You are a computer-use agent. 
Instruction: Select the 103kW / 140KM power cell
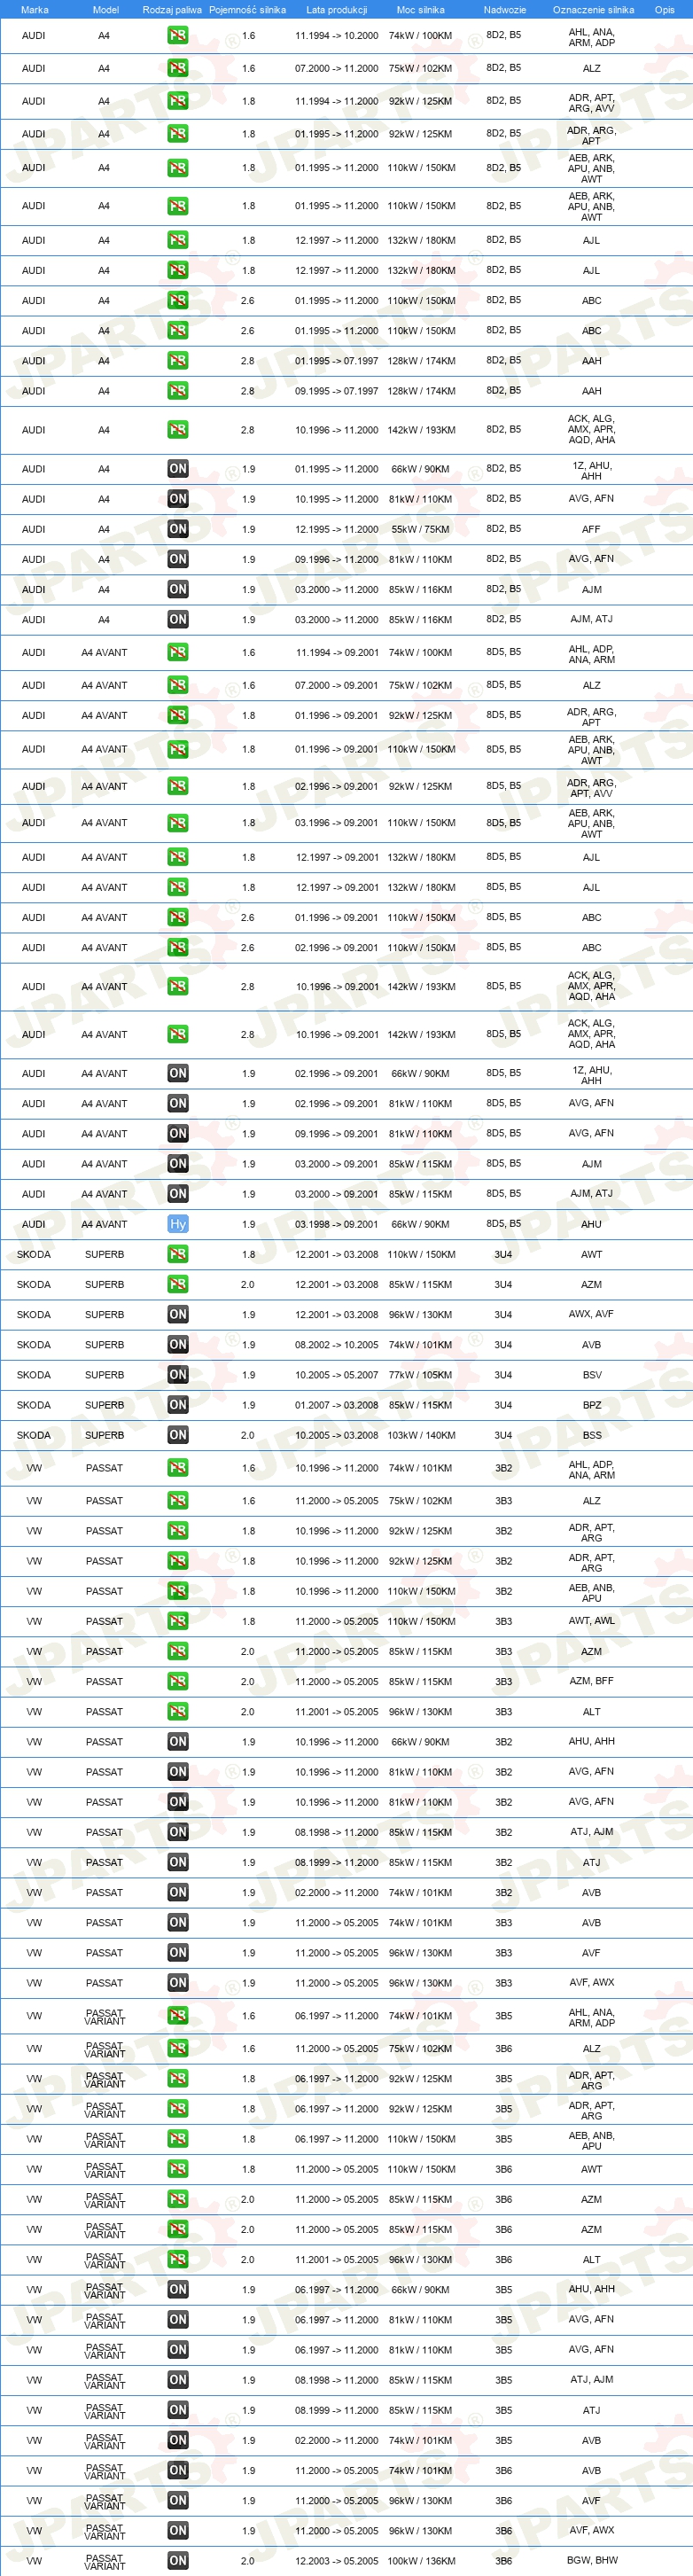click(x=421, y=1435)
